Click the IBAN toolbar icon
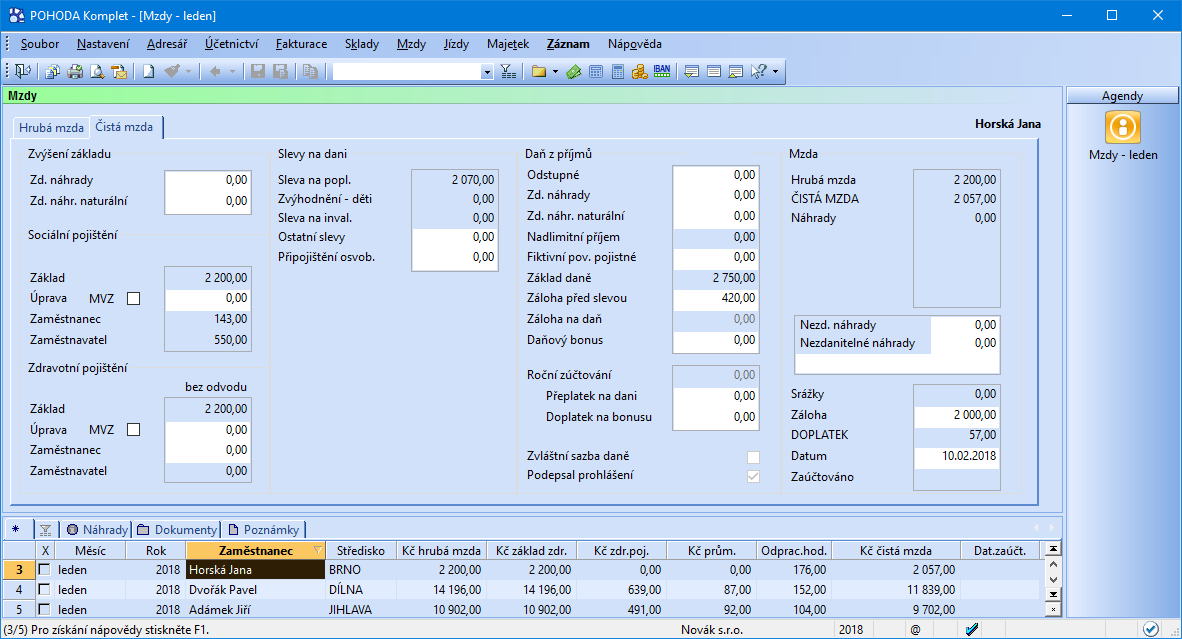The width and height of the screenshot is (1182, 639). point(662,72)
